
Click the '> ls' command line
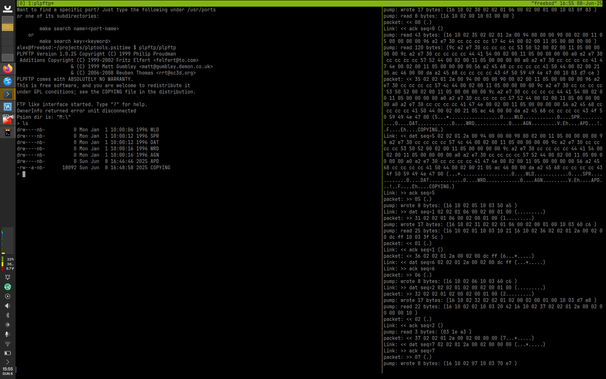click(x=22, y=124)
